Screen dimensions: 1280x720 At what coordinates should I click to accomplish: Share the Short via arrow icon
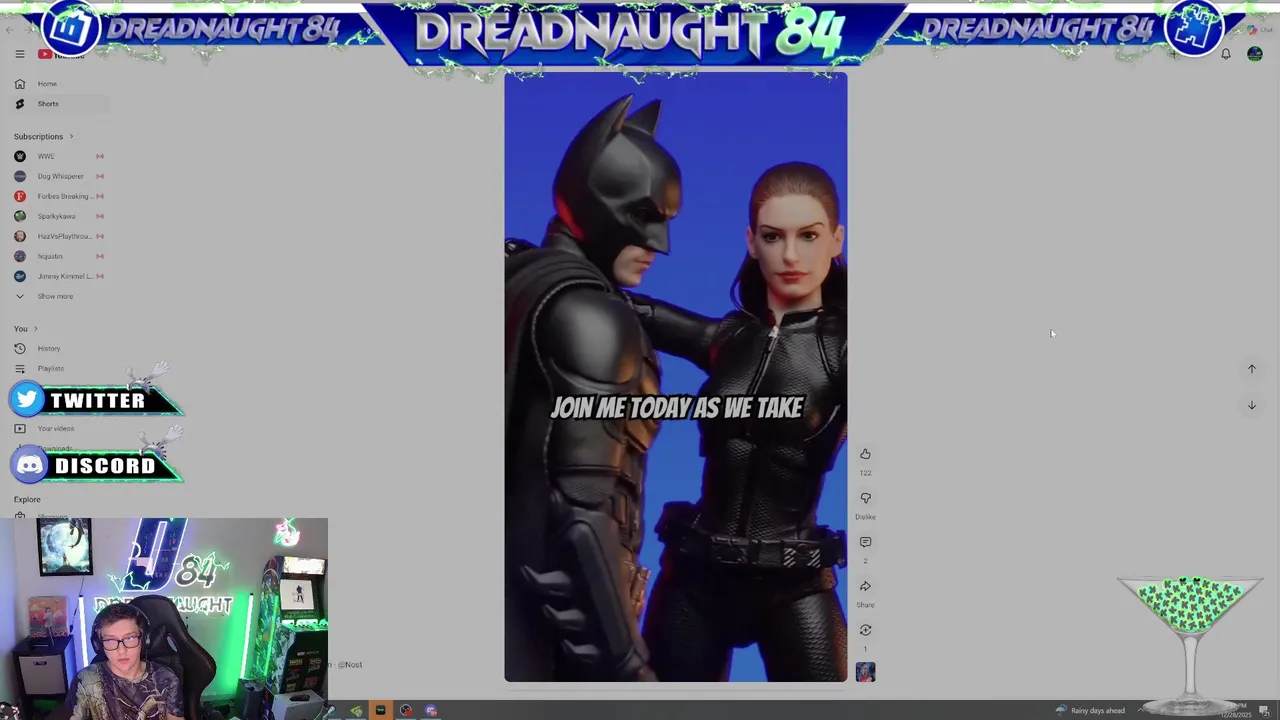point(865,586)
